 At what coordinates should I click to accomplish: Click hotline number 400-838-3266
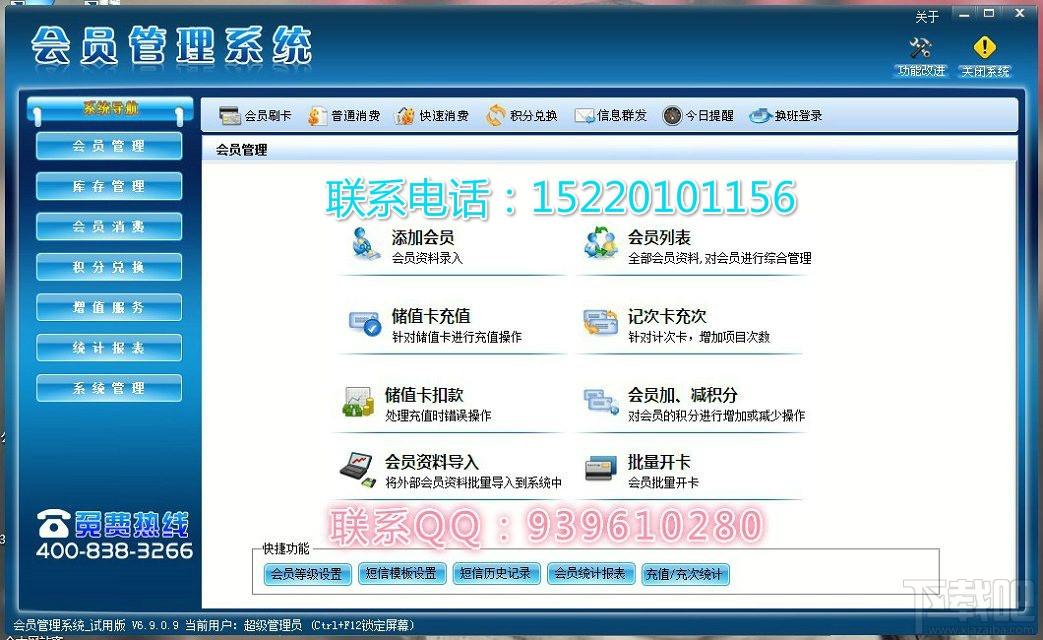coord(114,551)
